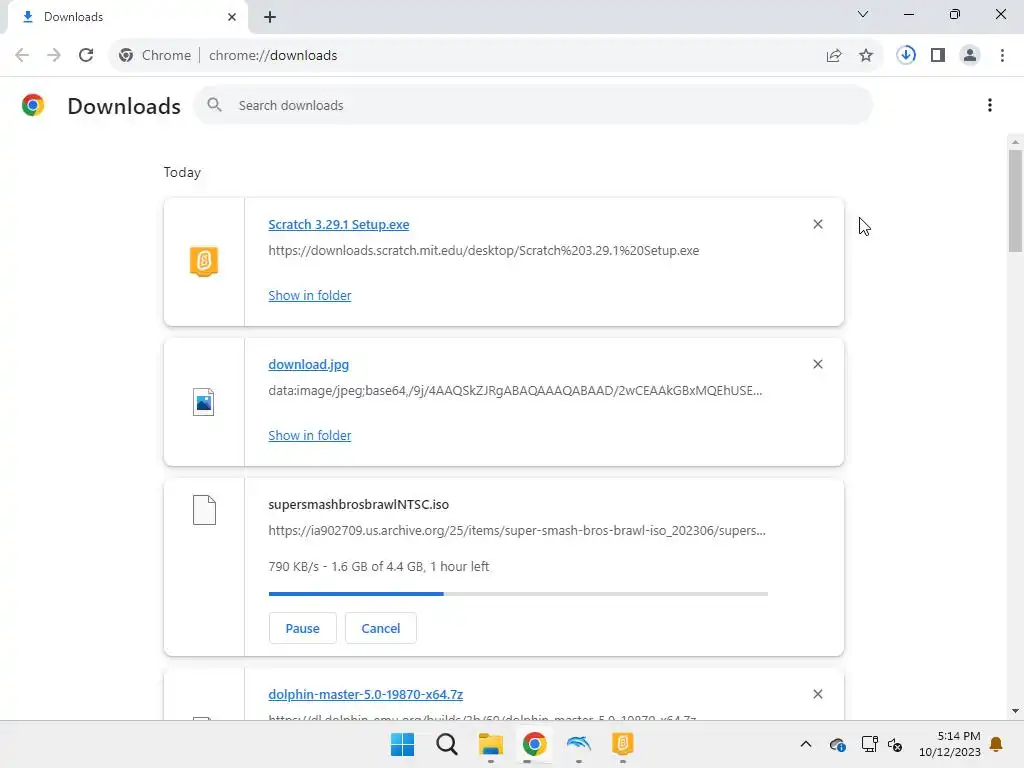Click the page vertical scrollbar thumb
This screenshot has height=768, width=1024.
tap(1015, 200)
